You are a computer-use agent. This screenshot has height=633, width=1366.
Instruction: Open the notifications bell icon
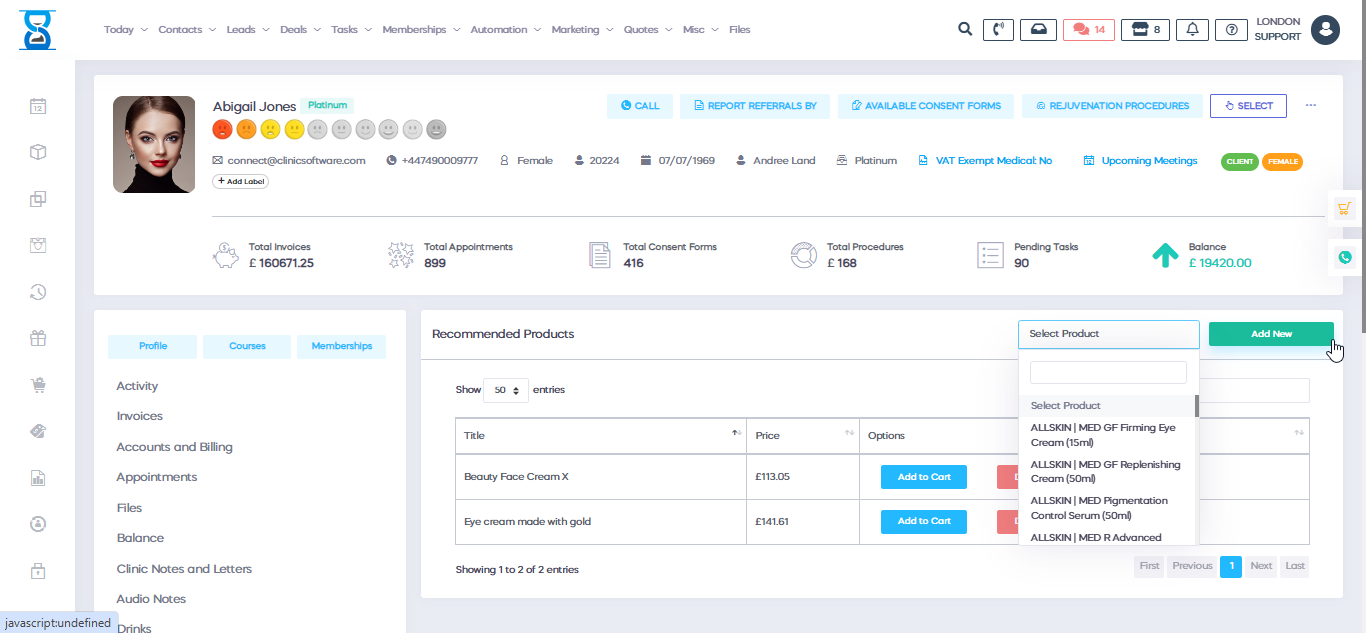coord(1191,29)
